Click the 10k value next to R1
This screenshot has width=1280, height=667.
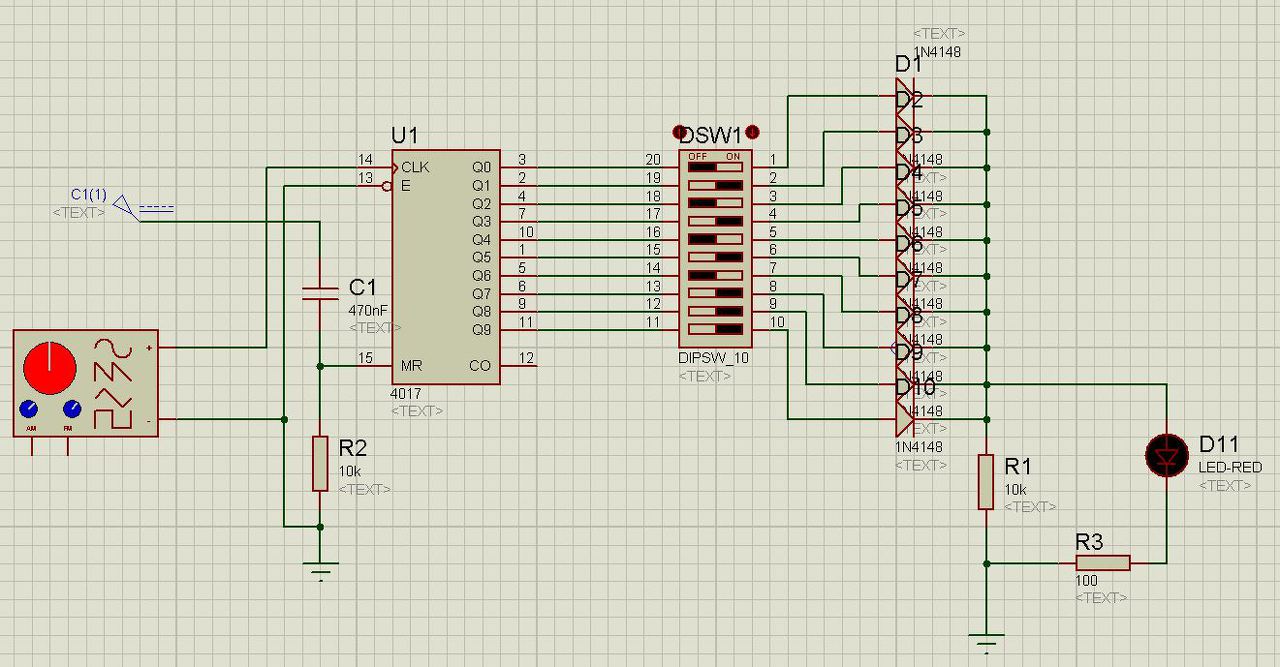(x=1016, y=490)
